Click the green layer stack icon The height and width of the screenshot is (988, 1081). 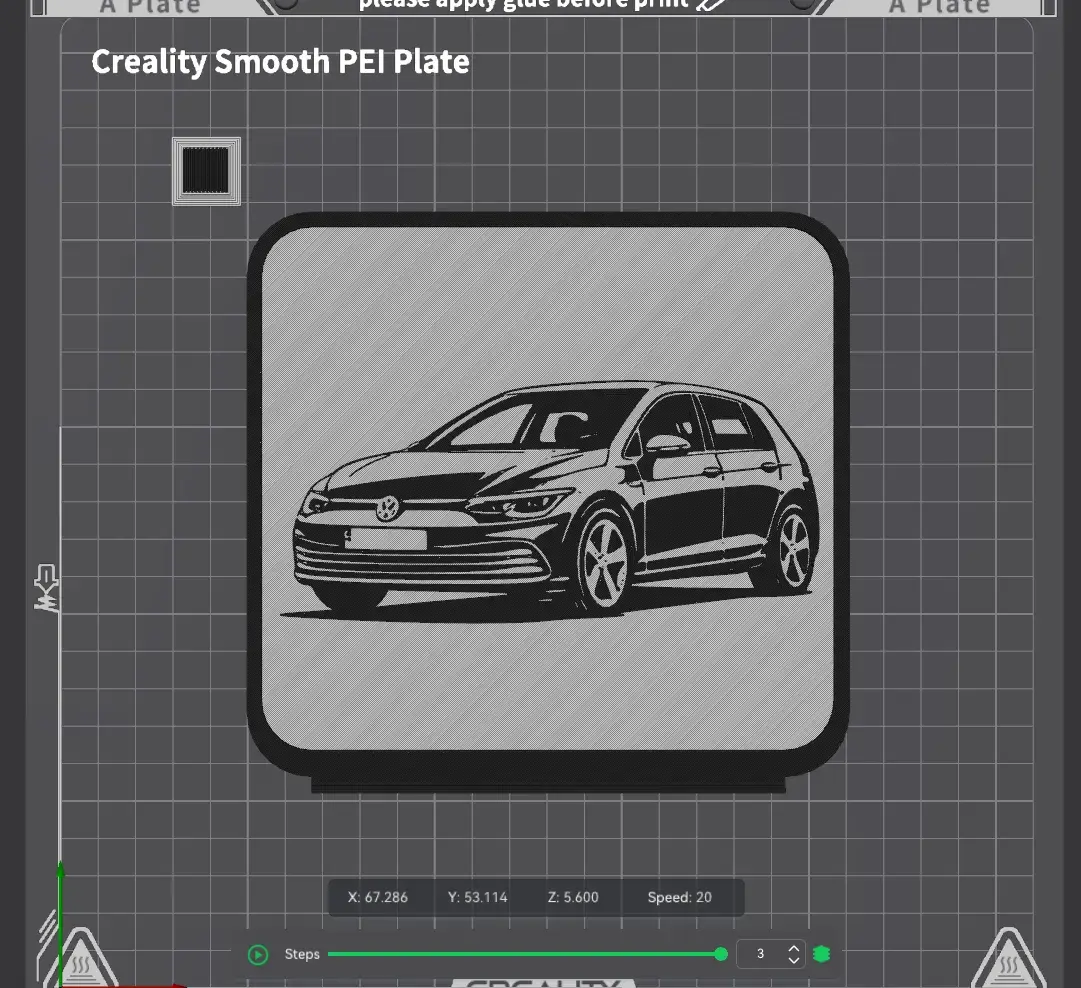pos(821,954)
